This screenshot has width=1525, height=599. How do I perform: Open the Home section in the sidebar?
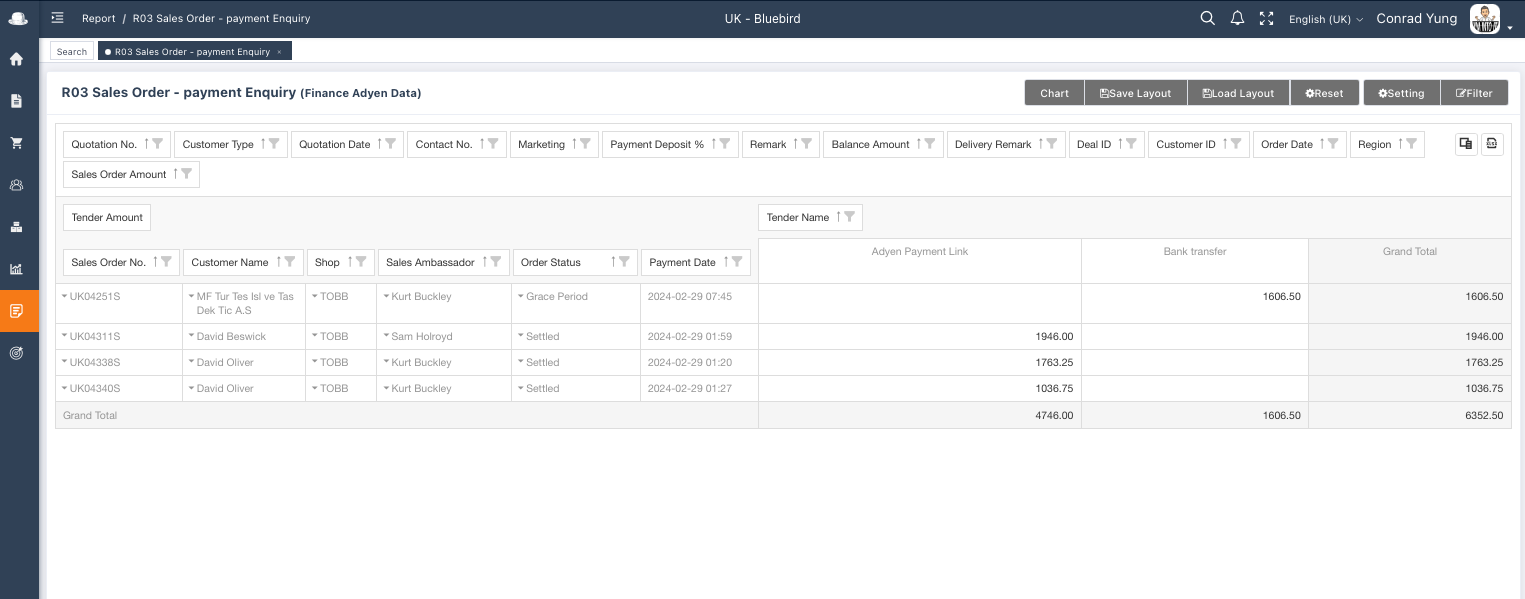pos(17,59)
